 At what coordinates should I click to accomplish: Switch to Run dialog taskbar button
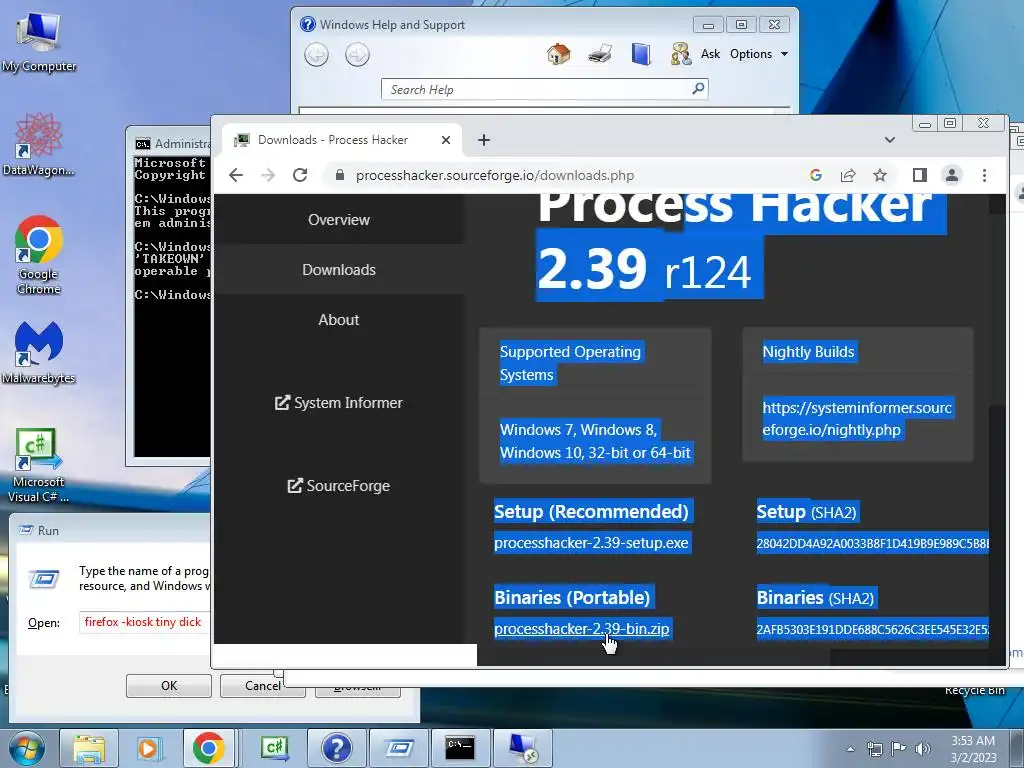tap(398, 748)
